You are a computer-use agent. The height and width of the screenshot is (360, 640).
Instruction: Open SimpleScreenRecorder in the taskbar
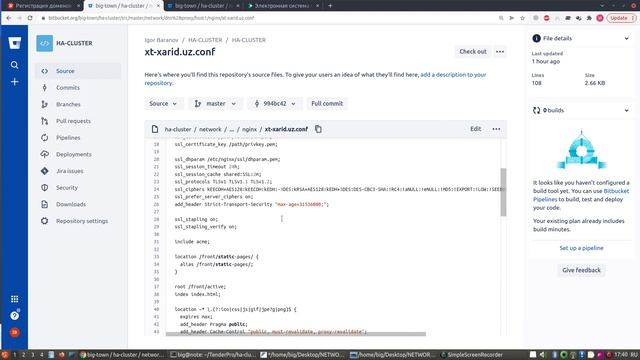click(x=472, y=355)
